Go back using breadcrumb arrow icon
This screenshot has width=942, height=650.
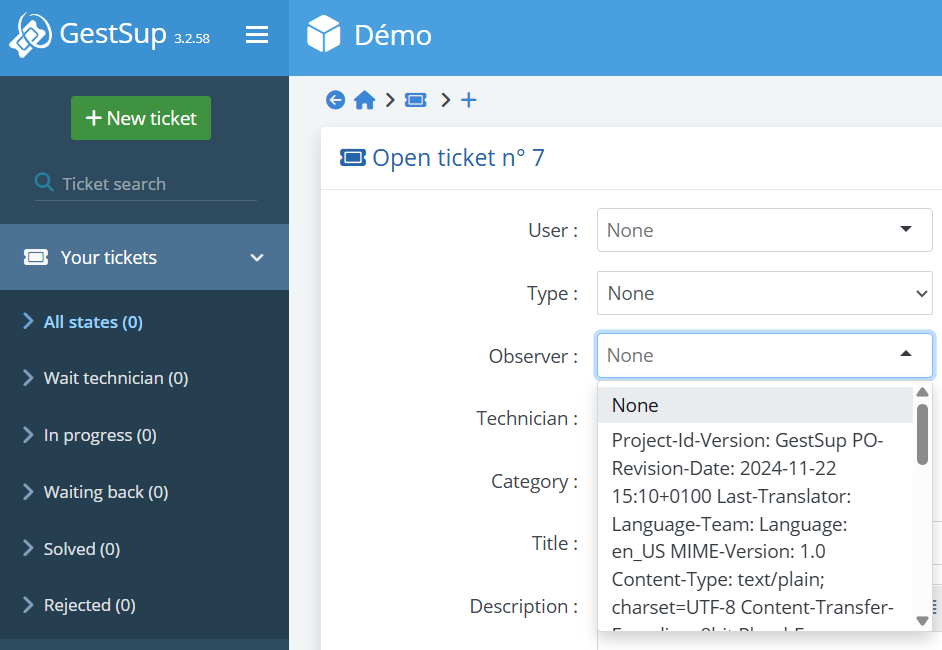pyautogui.click(x=336, y=100)
